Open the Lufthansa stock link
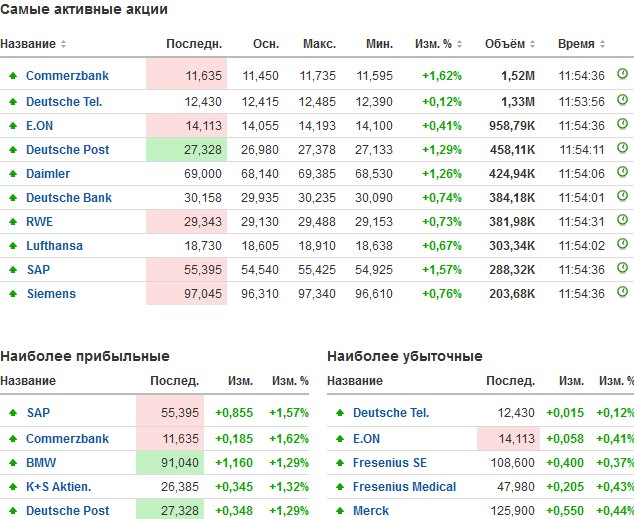The image size is (634, 519). pyautogui.click(x=54, y=246)
